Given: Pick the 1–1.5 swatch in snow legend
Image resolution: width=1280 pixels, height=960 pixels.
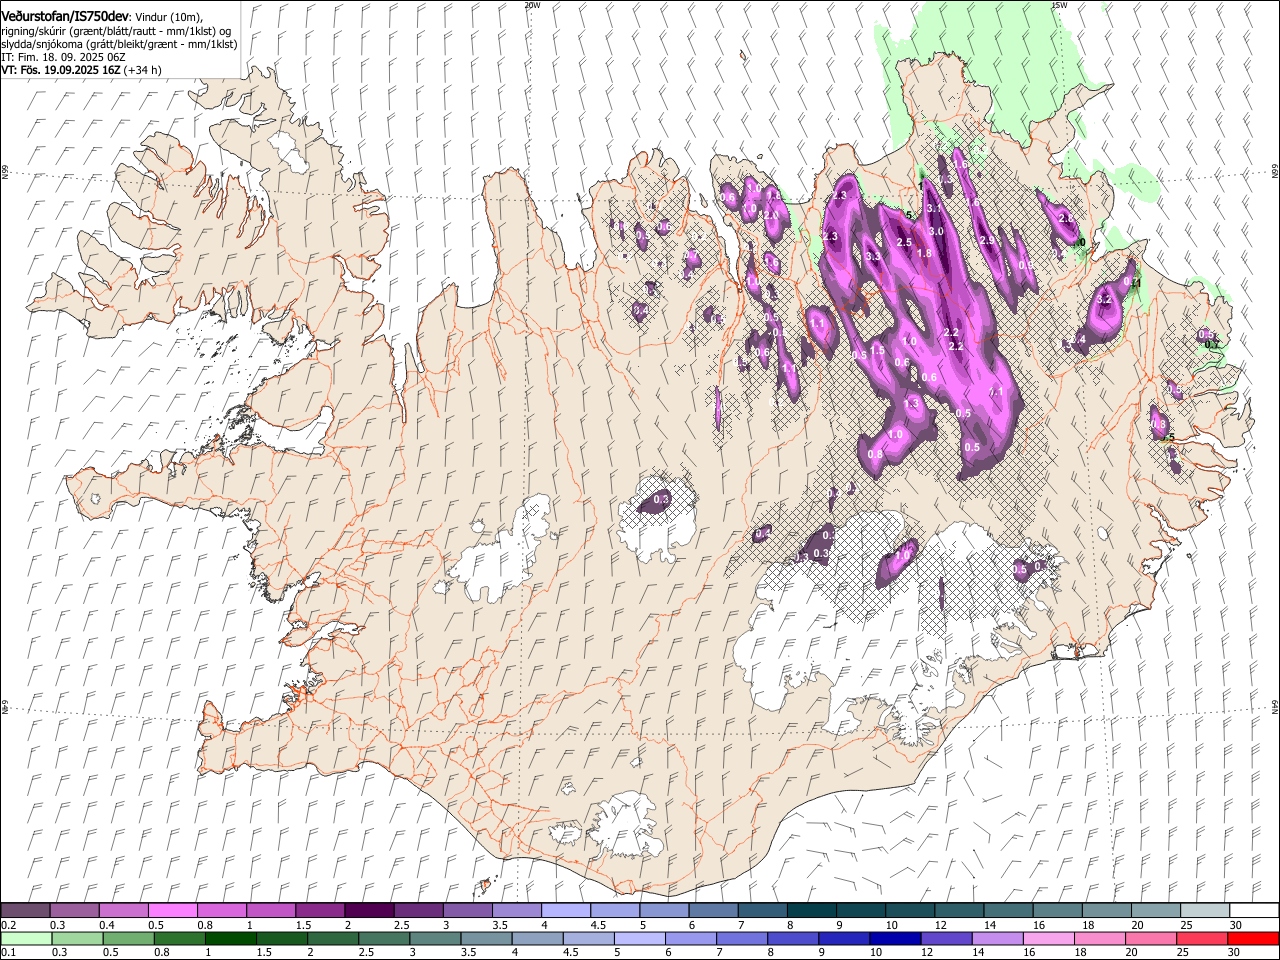Looking at the screenshot, I should click(270, 911).
